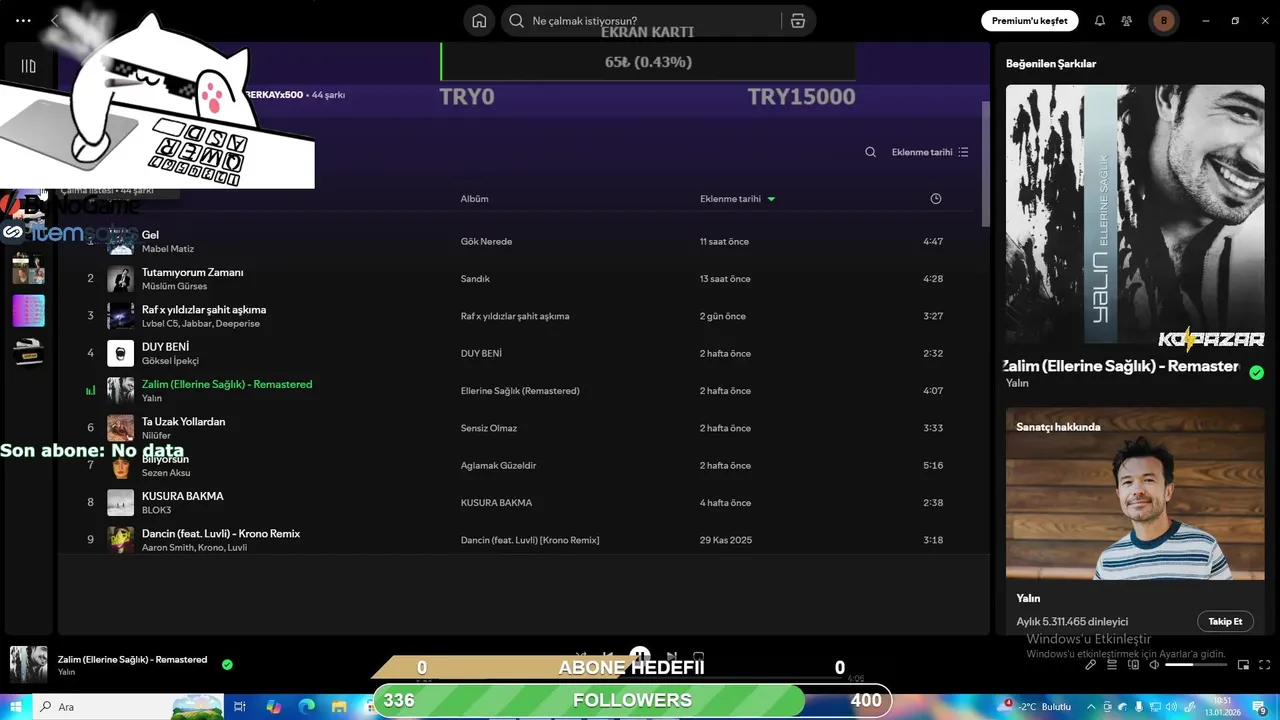The image size is (1280, 720).
Task: Click the playlist scrollbar
Action: (x=985, y=165)
